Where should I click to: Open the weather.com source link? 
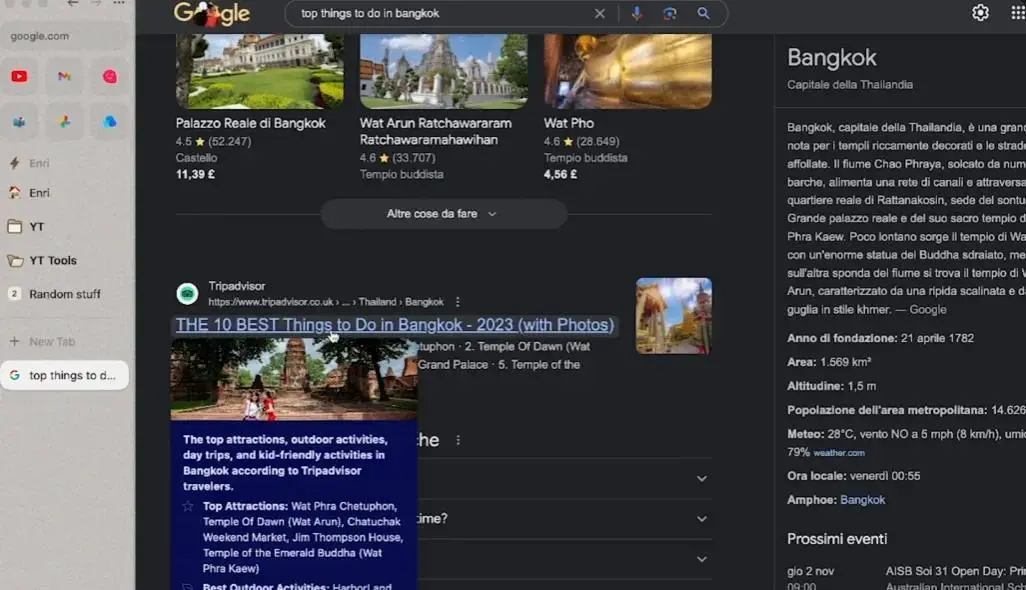point(838,453)
